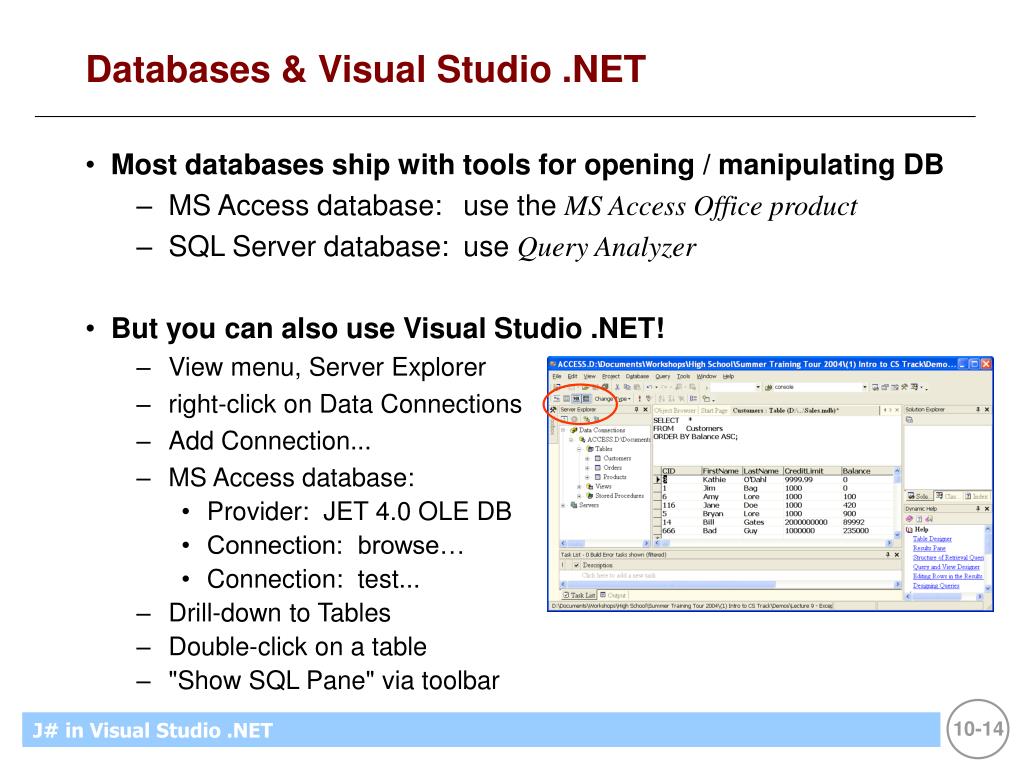
Task: Show the Diagram Pane via query toolbar
Action: pos(556,398)
